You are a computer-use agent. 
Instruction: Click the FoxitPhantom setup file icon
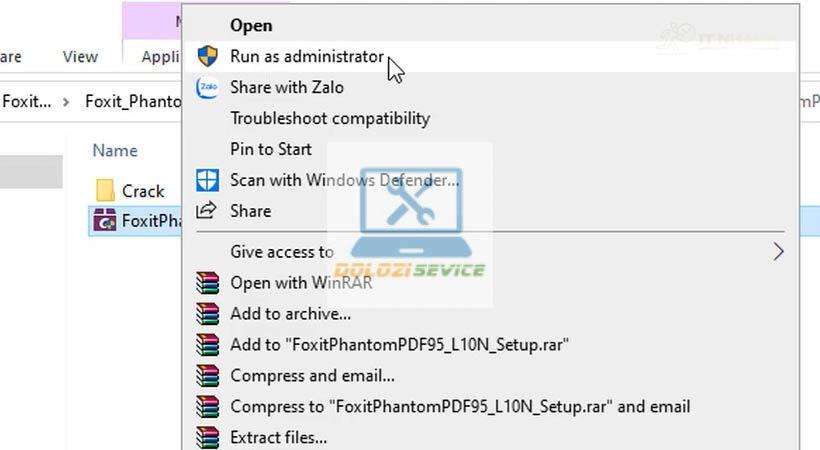[104, 221]
